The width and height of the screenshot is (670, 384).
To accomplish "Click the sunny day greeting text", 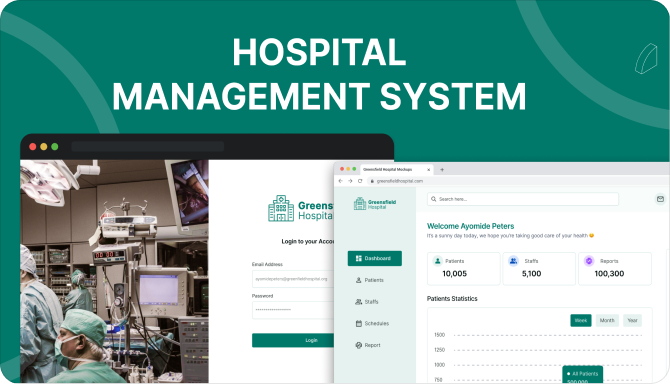I will (510, 236).
